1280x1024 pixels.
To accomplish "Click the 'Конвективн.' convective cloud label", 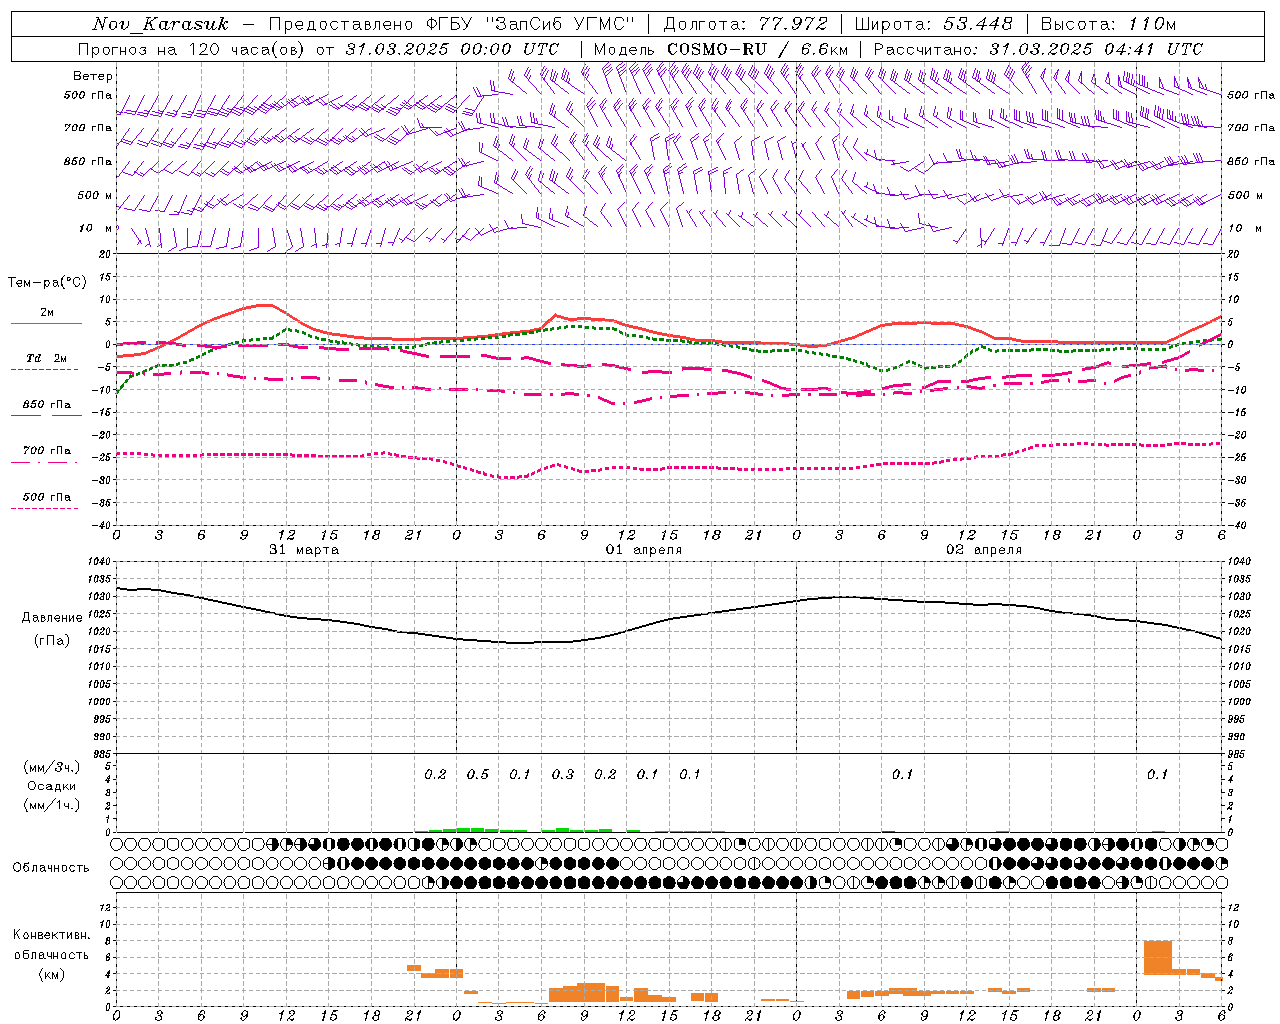I will point(52,935).
